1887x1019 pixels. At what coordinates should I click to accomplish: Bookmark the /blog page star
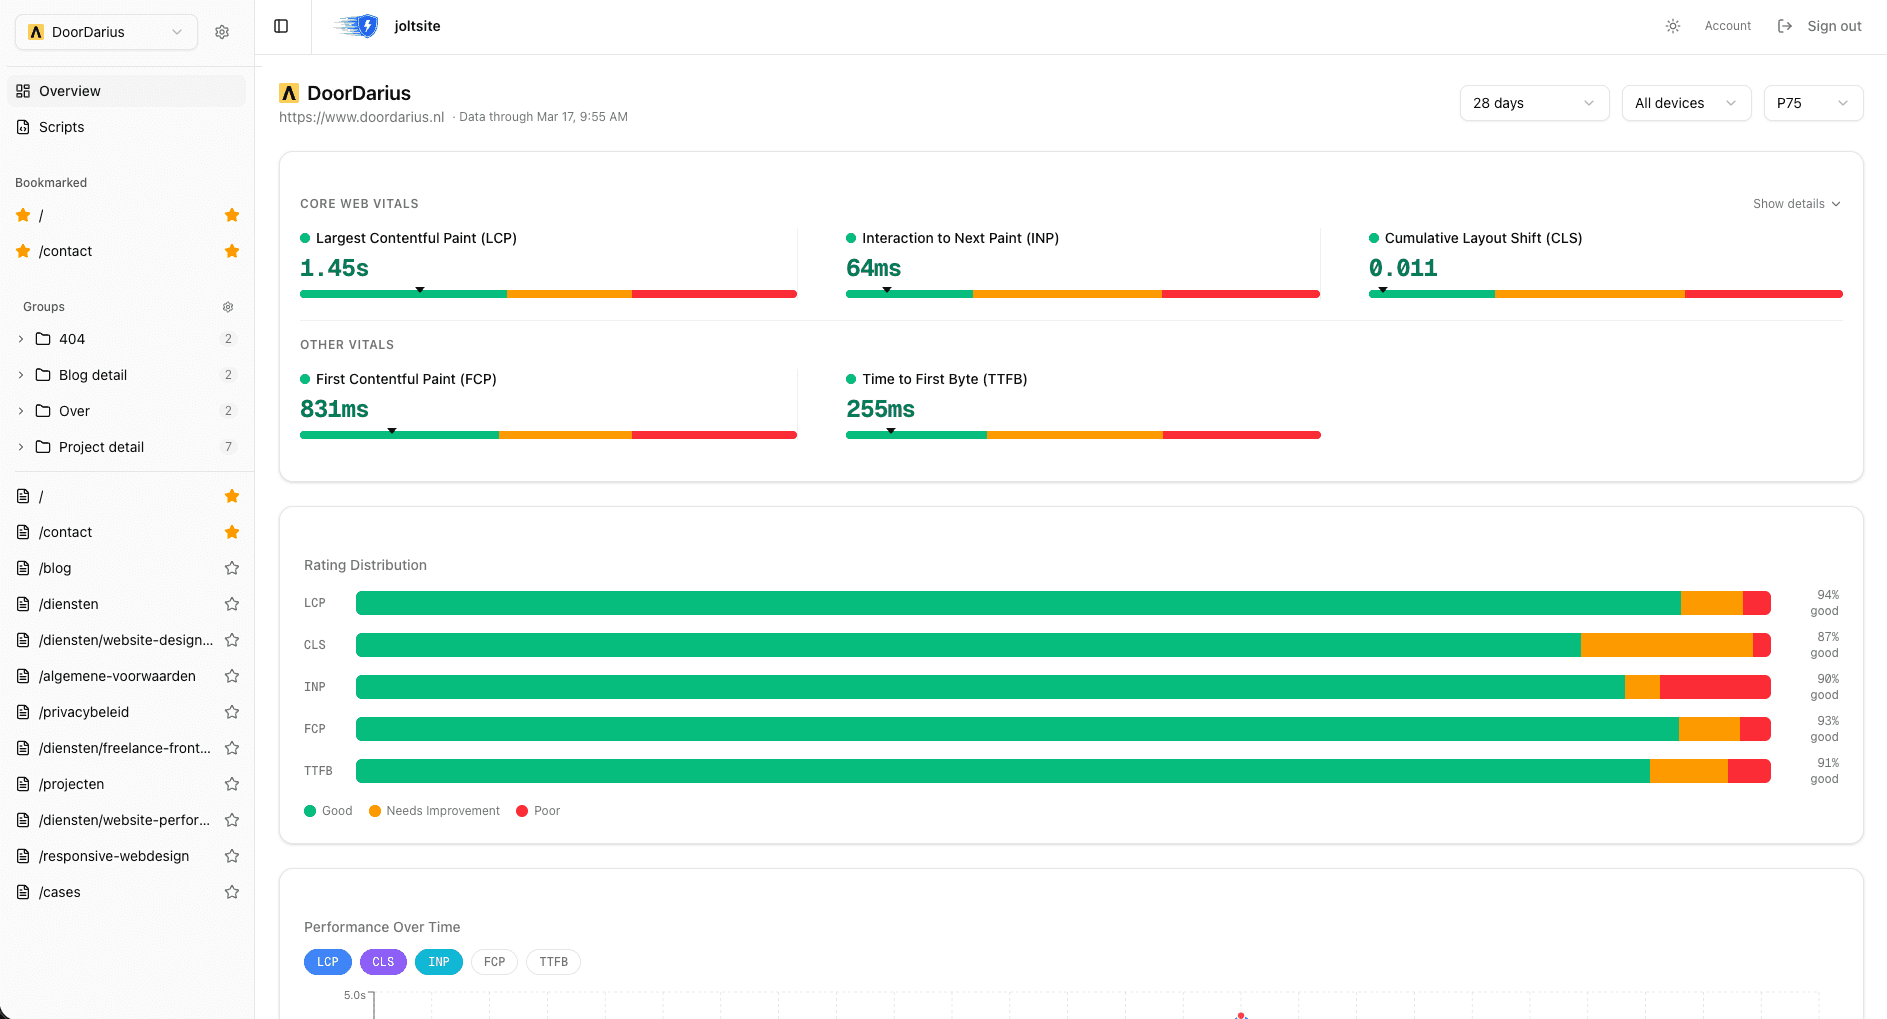pyautogui.click(x=231, y=567)
